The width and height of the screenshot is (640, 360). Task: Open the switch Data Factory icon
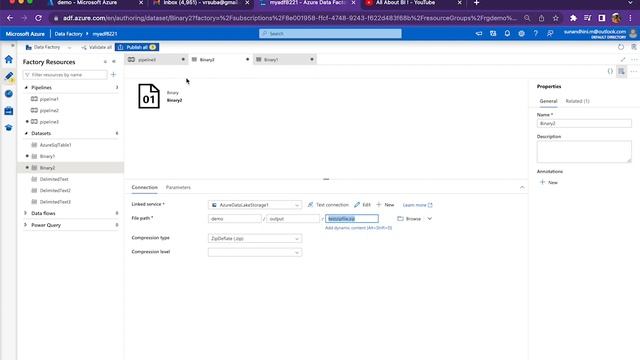[x=493, y=33]
